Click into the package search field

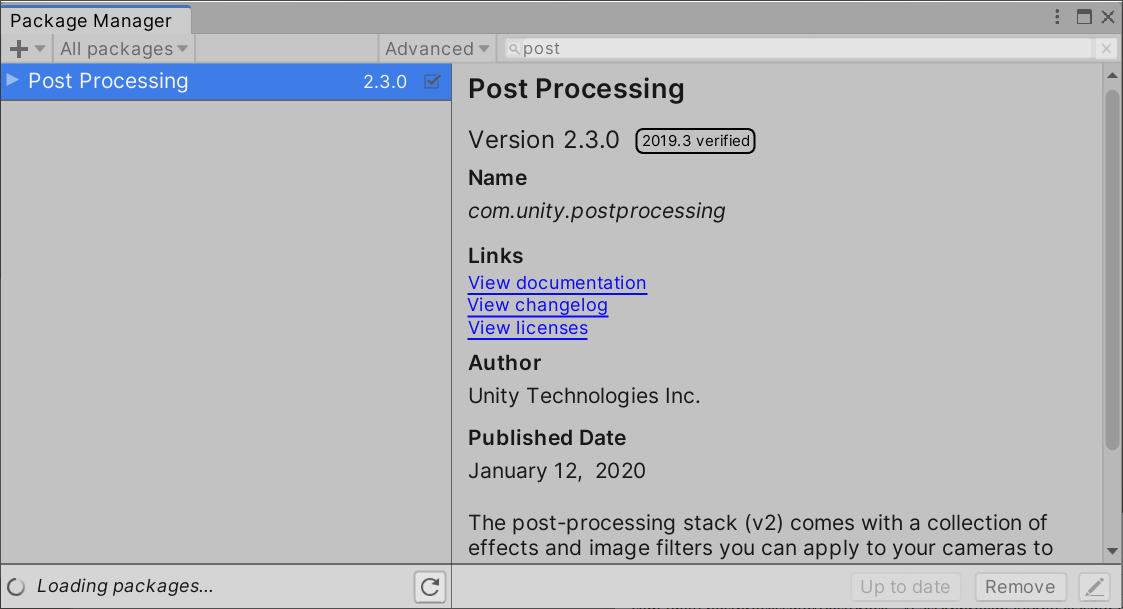[800, 49]
